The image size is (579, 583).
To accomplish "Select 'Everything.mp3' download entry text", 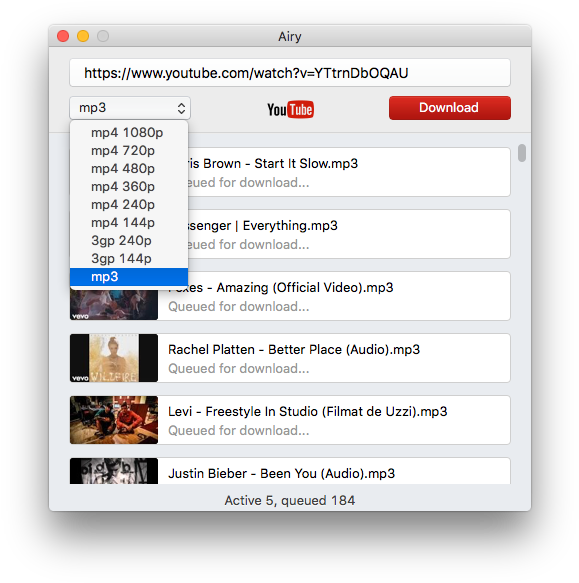I will pyautogui.click(x=290, y=226).
